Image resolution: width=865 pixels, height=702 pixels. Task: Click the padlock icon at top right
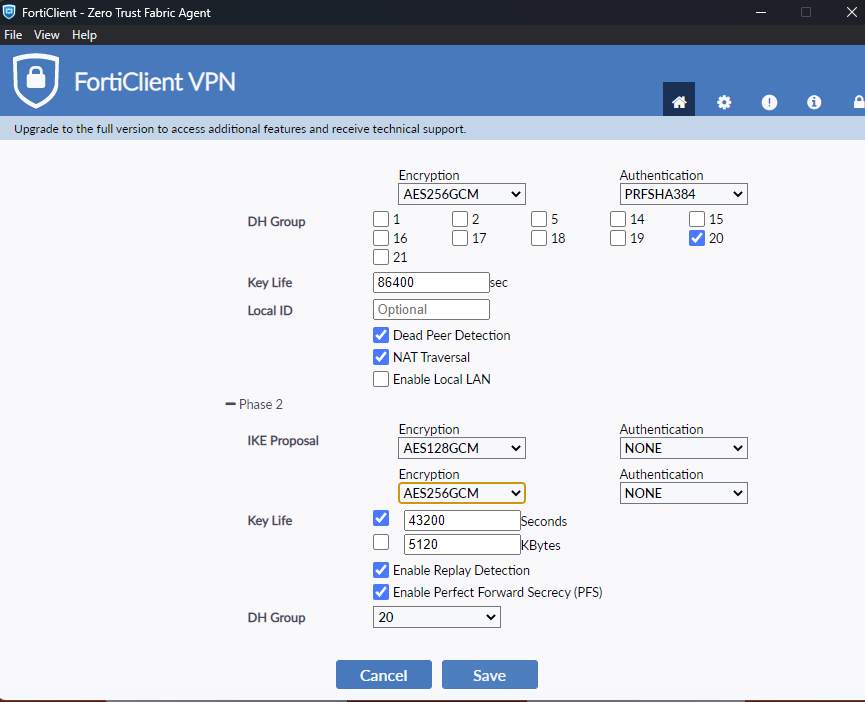[859, 101]
